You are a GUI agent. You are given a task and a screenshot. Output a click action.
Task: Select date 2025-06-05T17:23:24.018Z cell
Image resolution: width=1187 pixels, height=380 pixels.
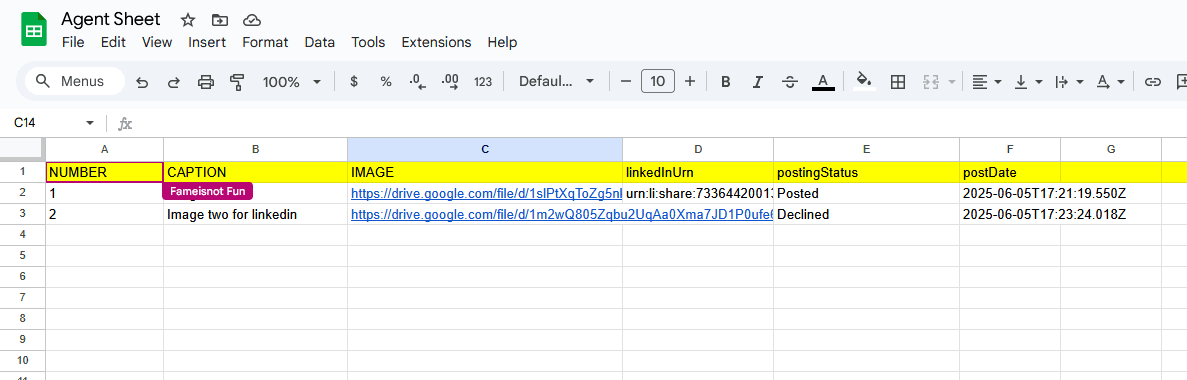[x=1010, y=215]
